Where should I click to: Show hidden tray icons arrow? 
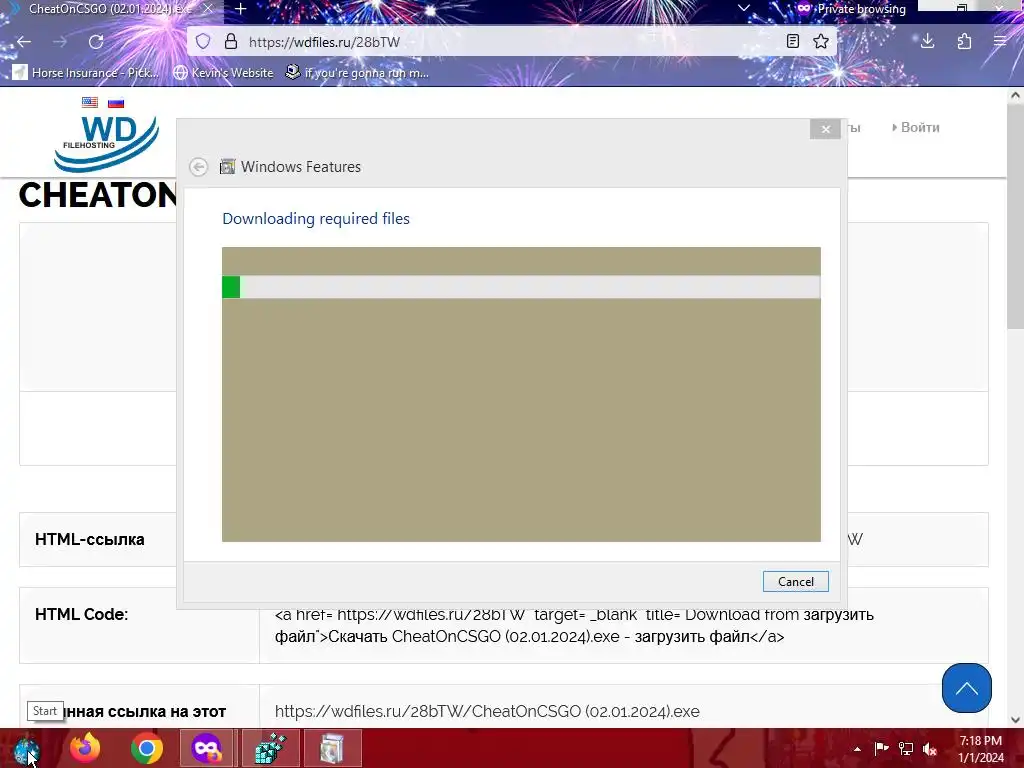(x=857, y=749)
